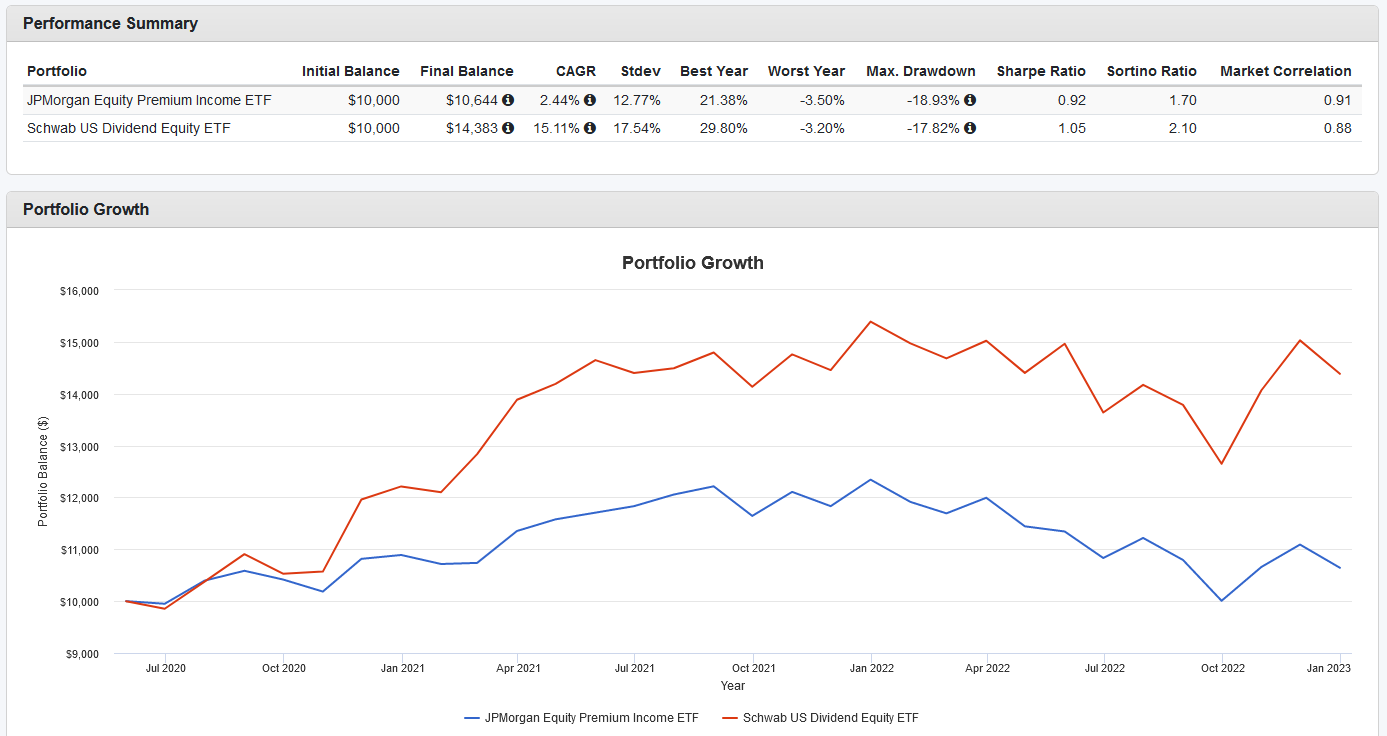Click the -3.20% worst year value
Viewport: 1387px width, 736px height.
tap(824, 128)
